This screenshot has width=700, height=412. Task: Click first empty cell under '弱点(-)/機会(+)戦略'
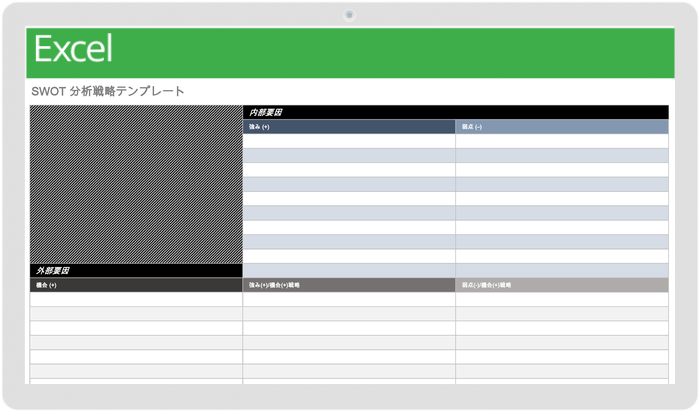coord(562,299)
